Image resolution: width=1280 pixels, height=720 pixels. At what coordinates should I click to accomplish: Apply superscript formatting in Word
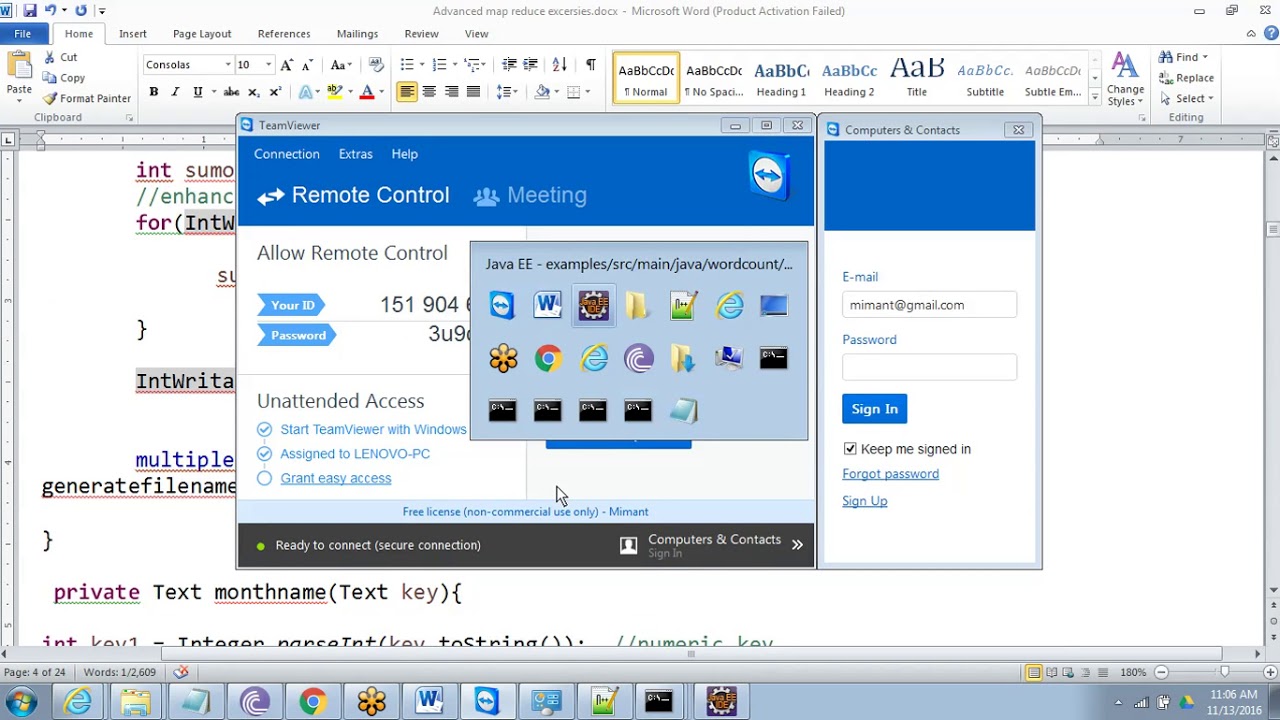[274, 92]
